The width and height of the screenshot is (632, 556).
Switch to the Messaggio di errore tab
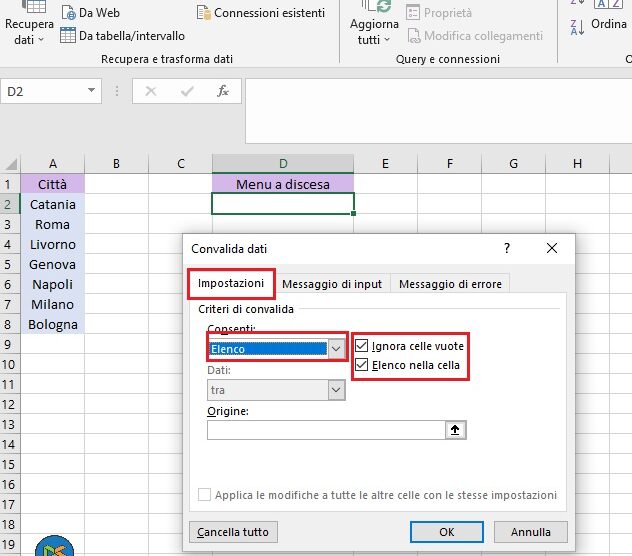[450, 284]
